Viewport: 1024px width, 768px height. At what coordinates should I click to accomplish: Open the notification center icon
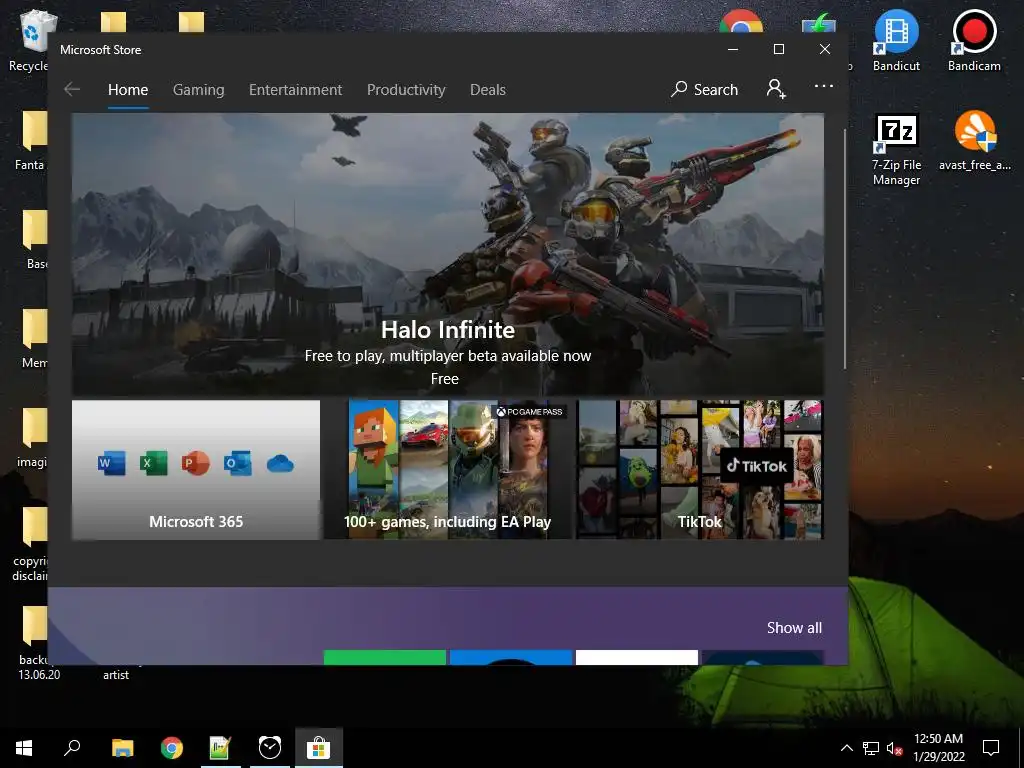coord(991,748)
